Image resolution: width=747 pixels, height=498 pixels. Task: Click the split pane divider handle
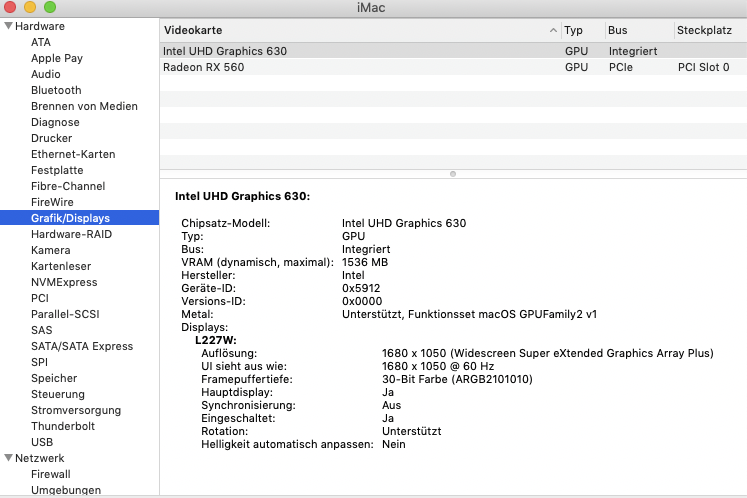pyautogui.click(x=453, y=173)
